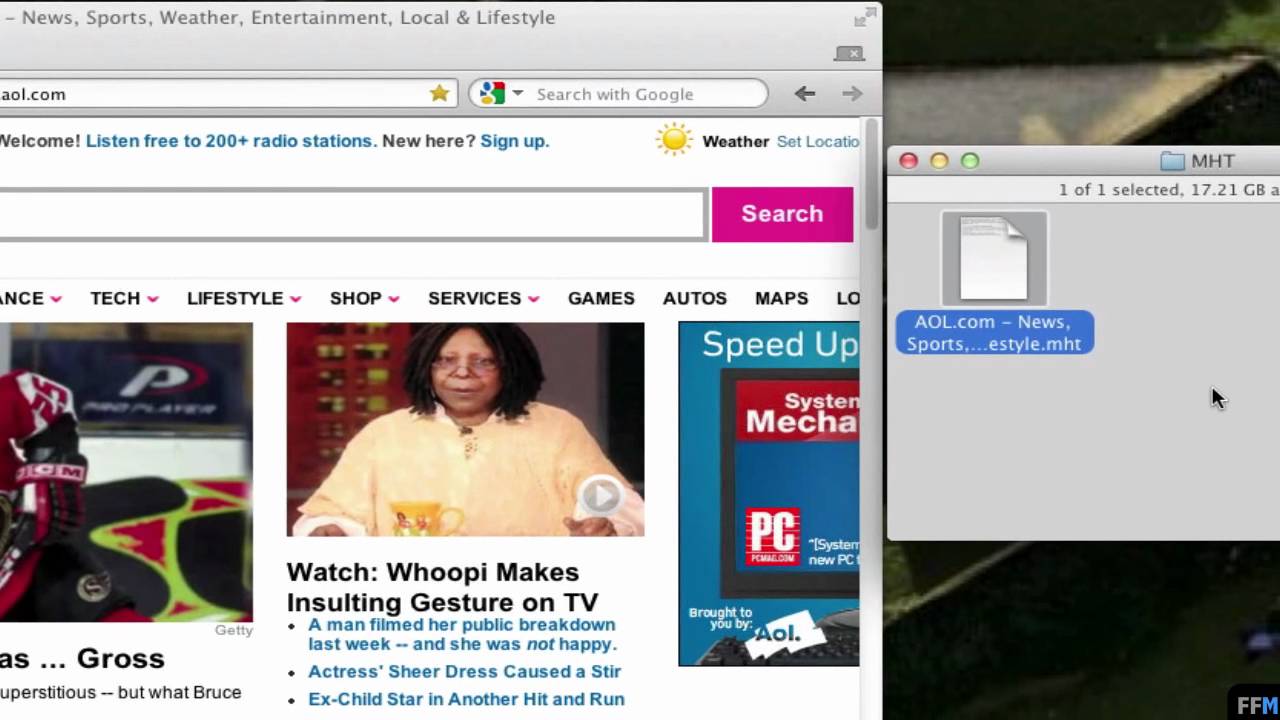
Task: Click the browser page vertical scrollbar
Action: 871,174
